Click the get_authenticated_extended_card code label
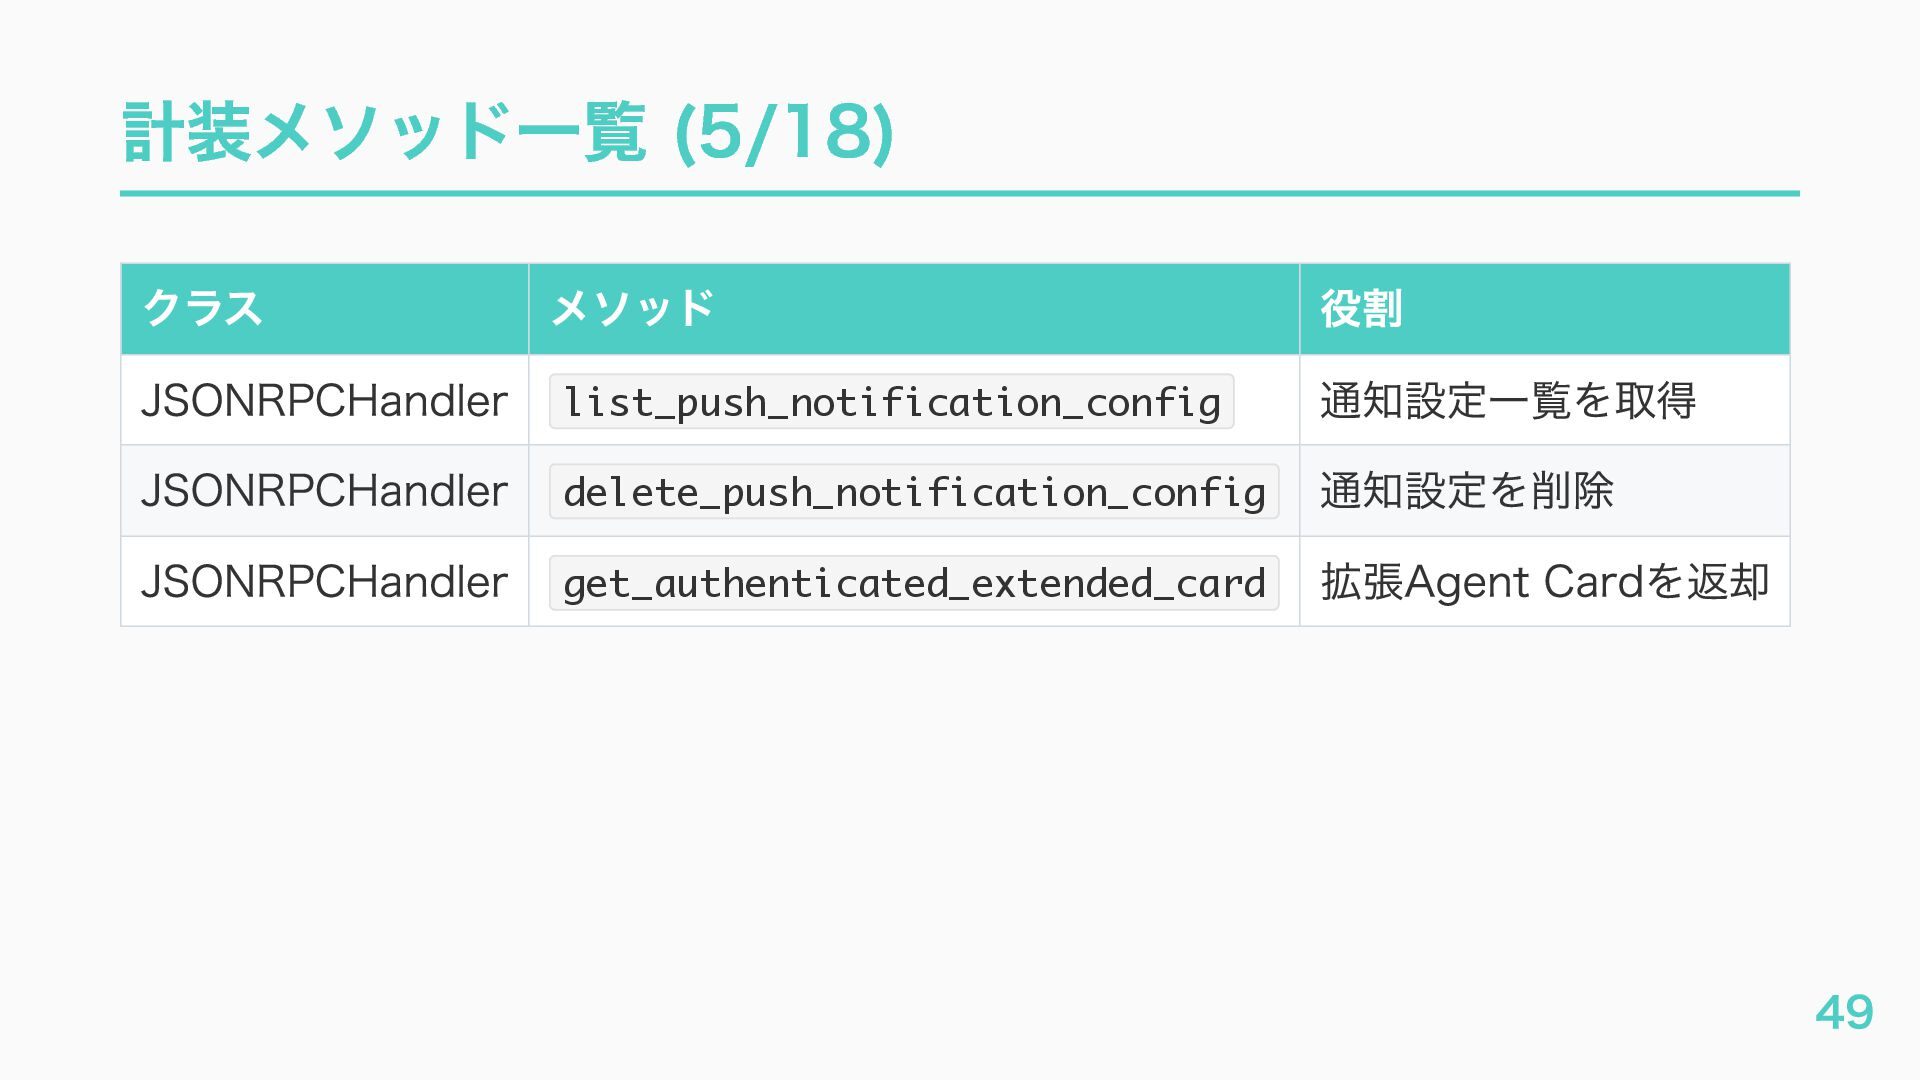This screenshot has width=1920, height=1080. click(913, 583)
